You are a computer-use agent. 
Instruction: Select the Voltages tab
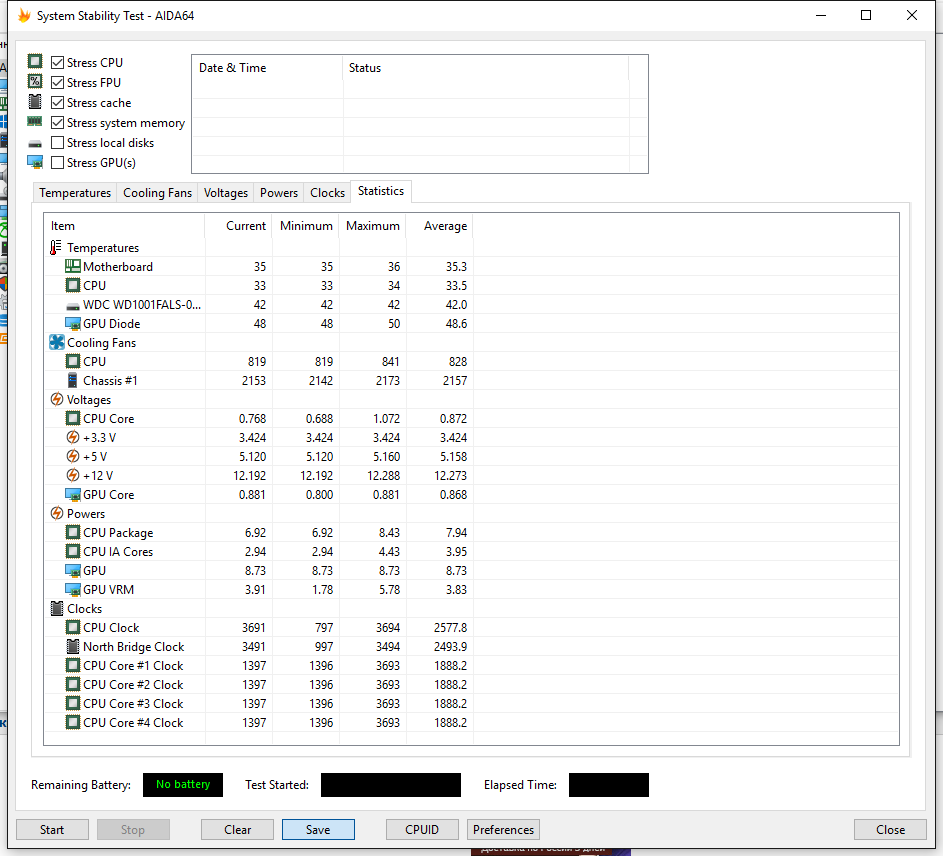click(x=226, y=192)
